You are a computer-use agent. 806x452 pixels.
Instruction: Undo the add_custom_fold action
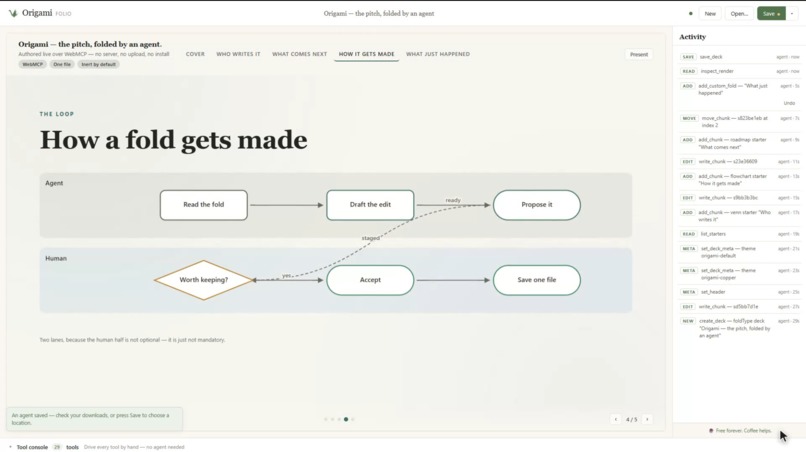(x=789, y=103)
